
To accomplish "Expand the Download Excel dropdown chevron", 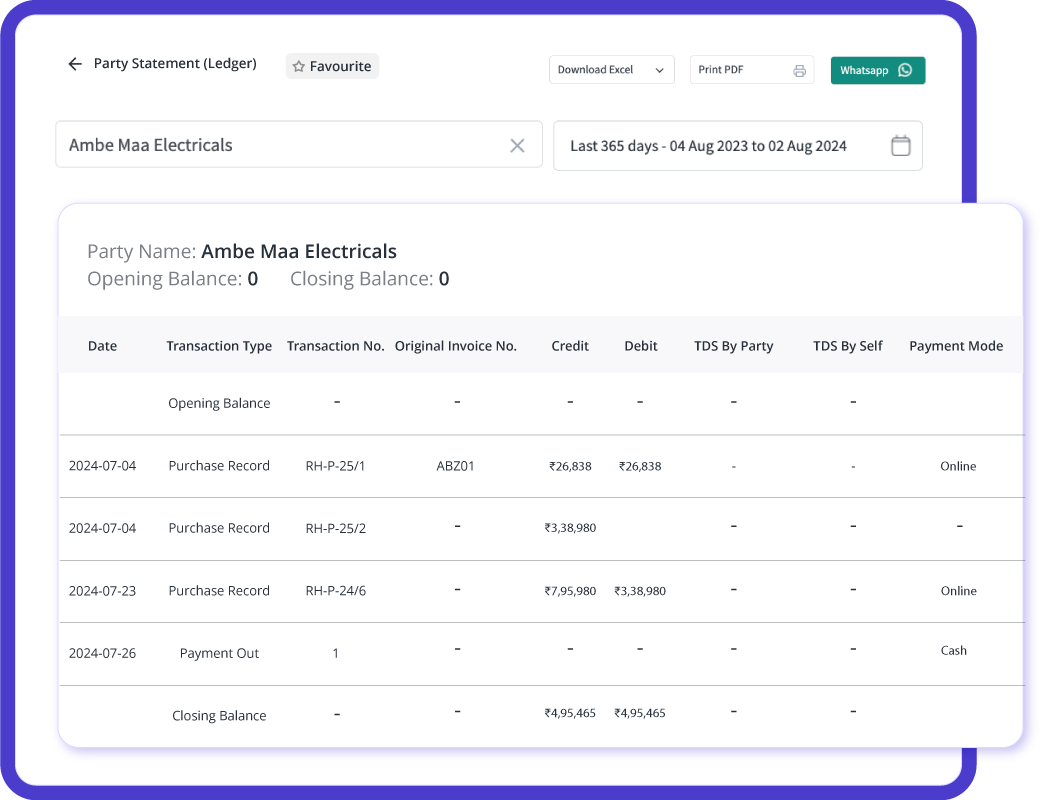I will [659, 70].
